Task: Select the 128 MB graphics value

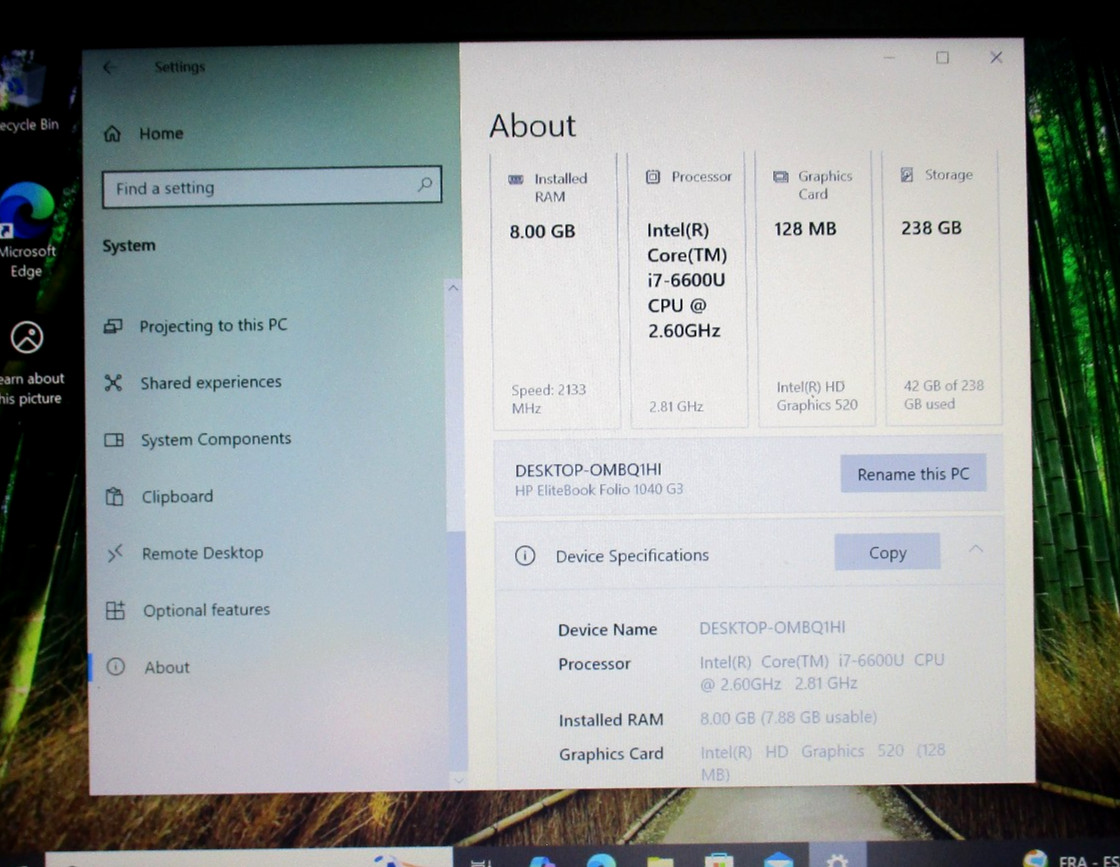Action: 805,229
